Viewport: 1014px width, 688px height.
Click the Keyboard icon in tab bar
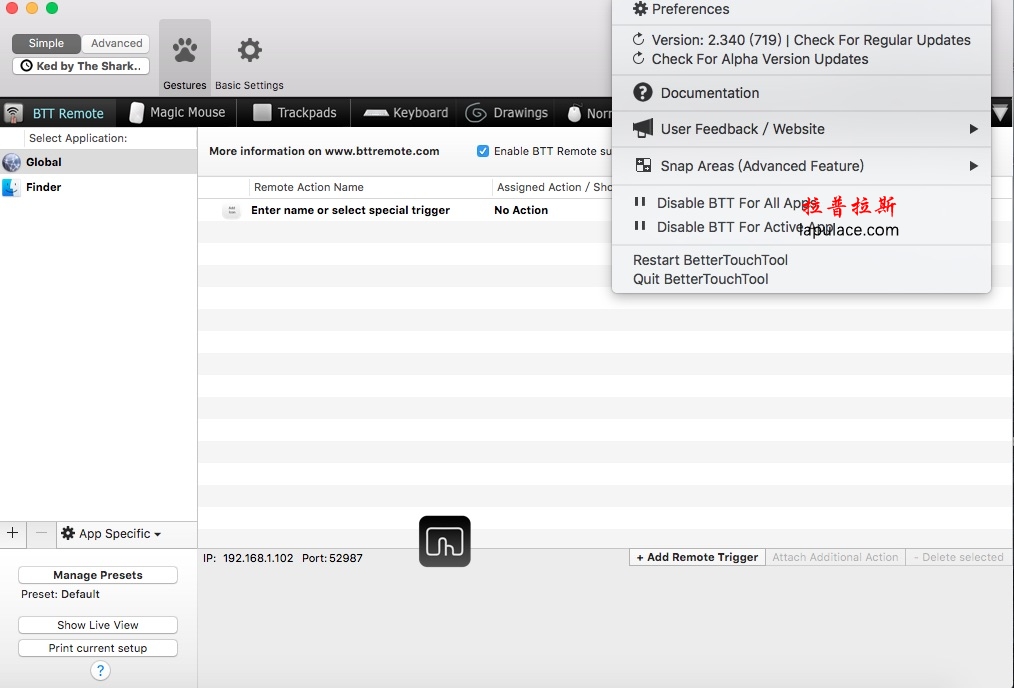click(x=376, y=113)
